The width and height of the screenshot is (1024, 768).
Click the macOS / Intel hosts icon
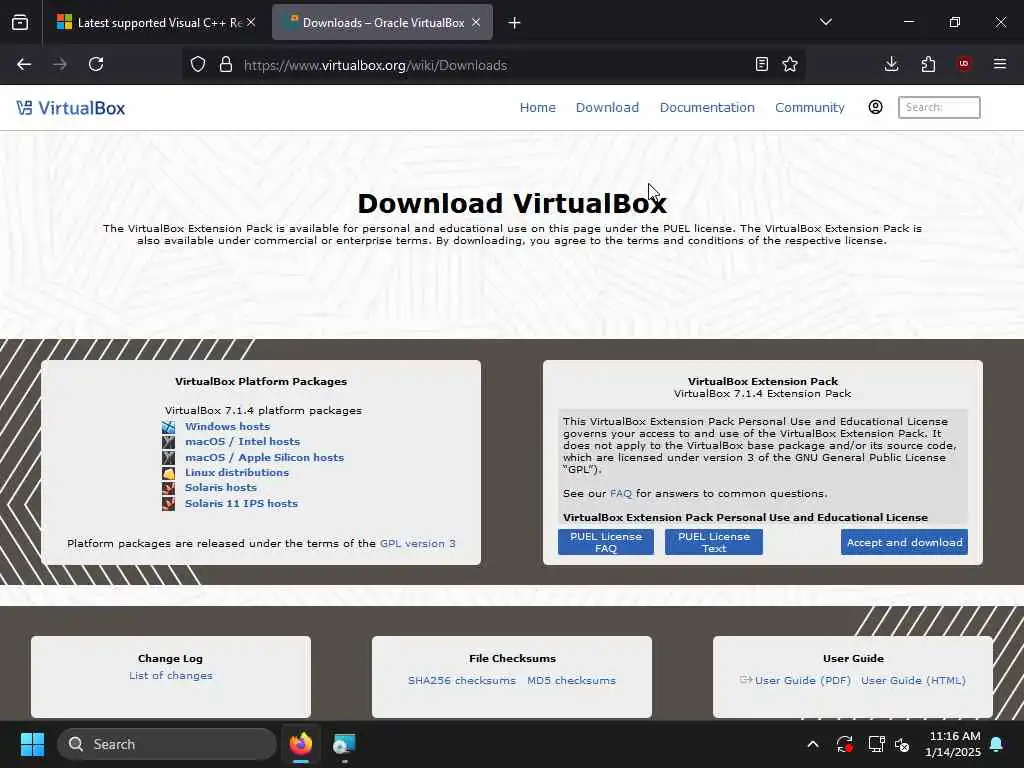click(168, 442)
